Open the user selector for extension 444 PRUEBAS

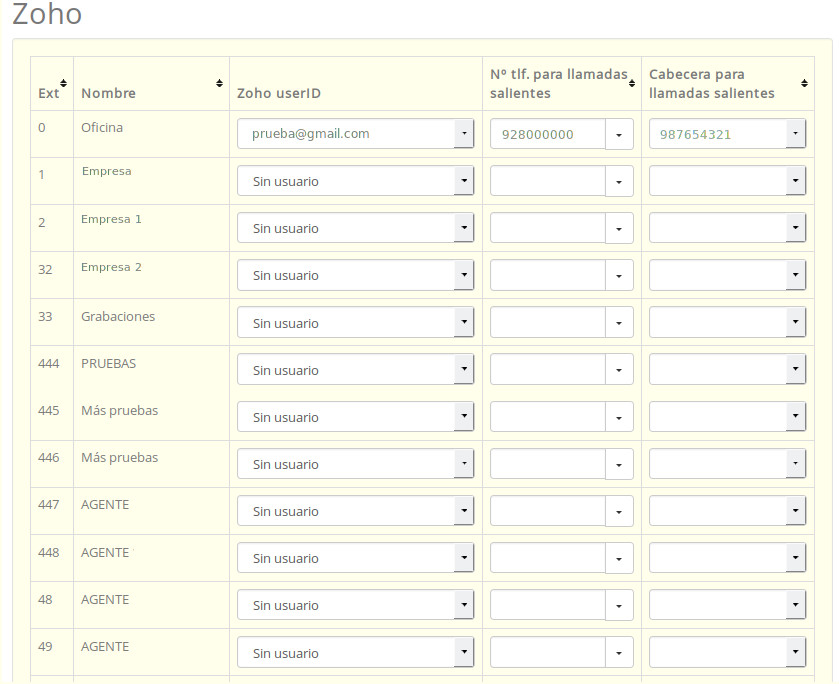coord(463,369)
